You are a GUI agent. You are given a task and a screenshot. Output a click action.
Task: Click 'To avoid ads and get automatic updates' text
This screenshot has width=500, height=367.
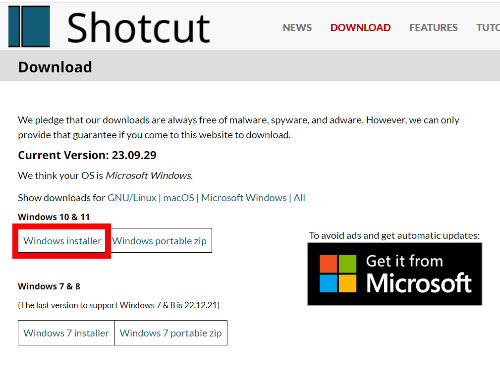point(394,236)
